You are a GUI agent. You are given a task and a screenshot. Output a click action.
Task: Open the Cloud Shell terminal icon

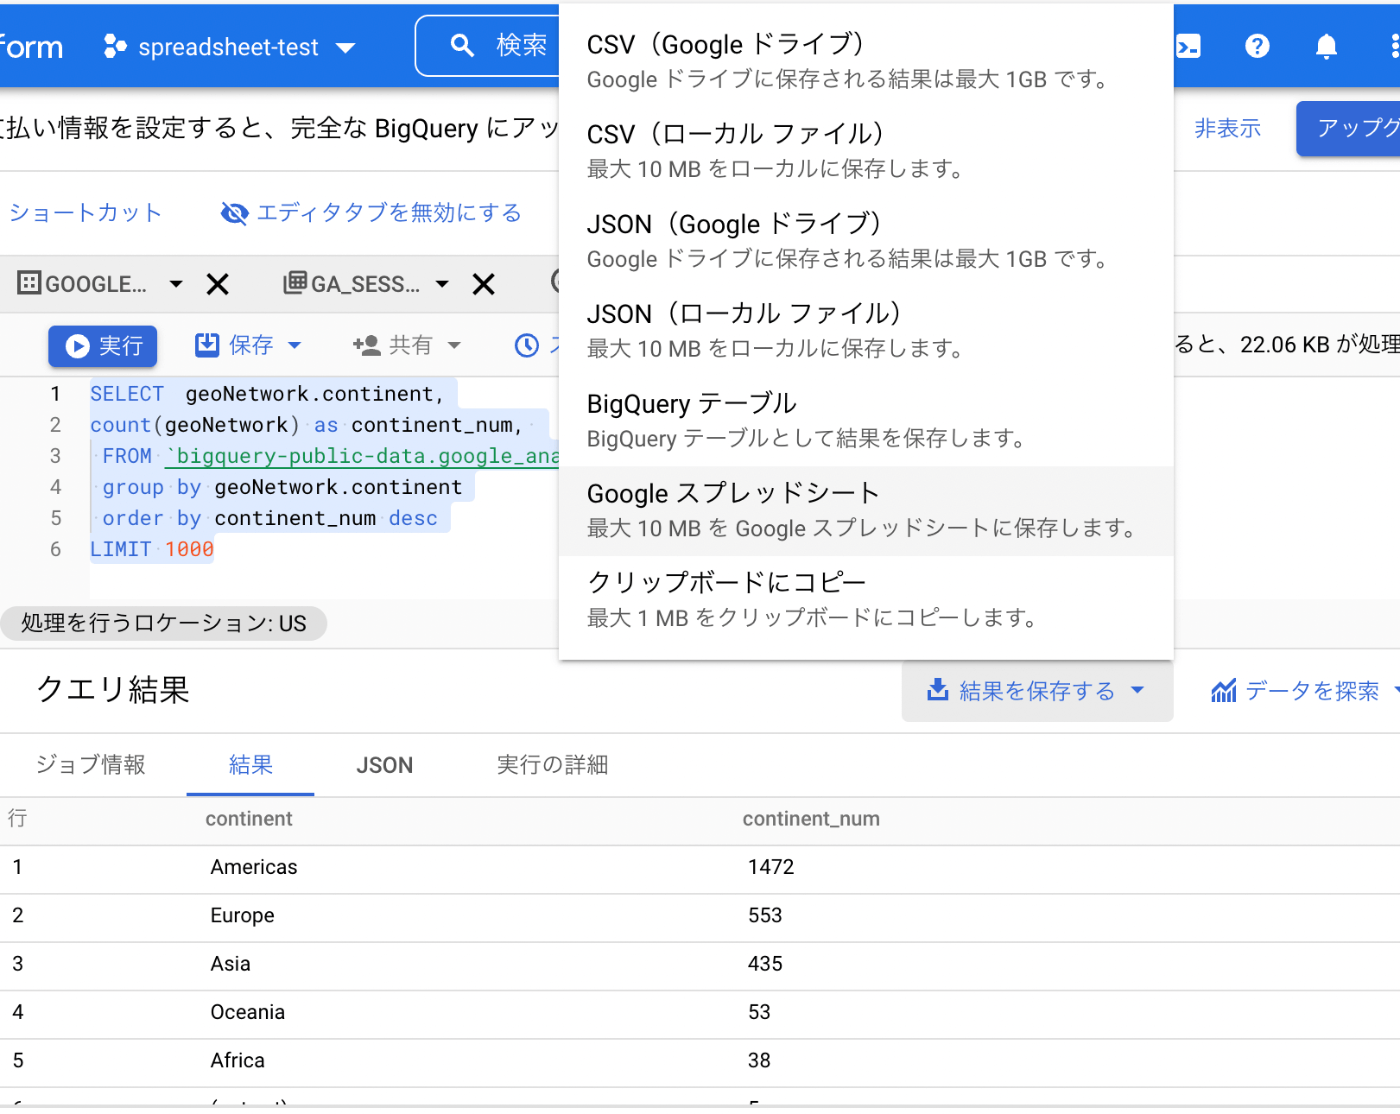(1188, 46)
